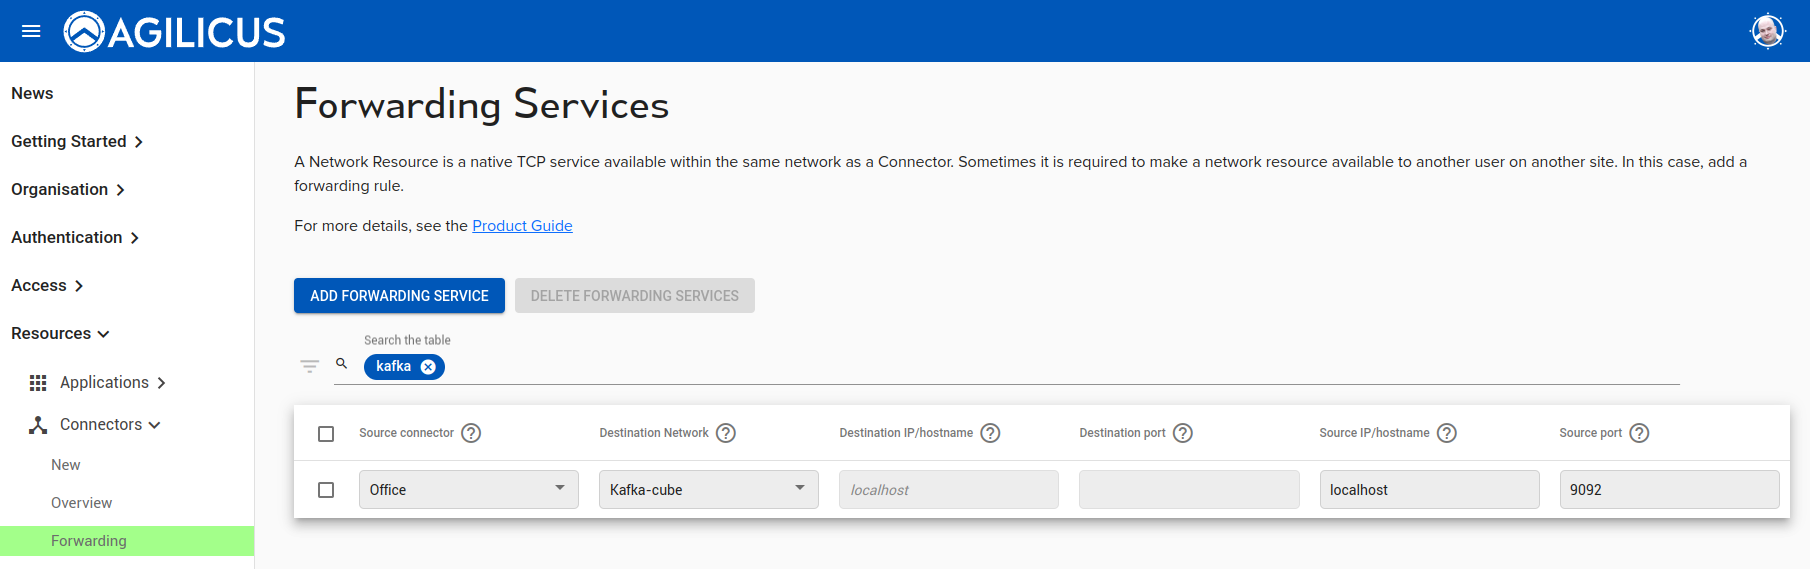Show help for Source port column

pyautogui.click(x=1639, y=433)
